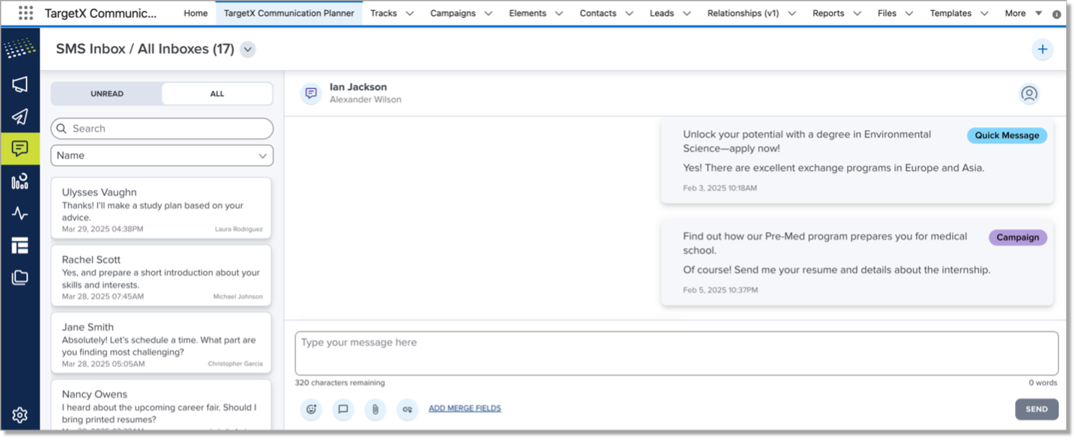Click in the inbox Search field

[162, 129]
